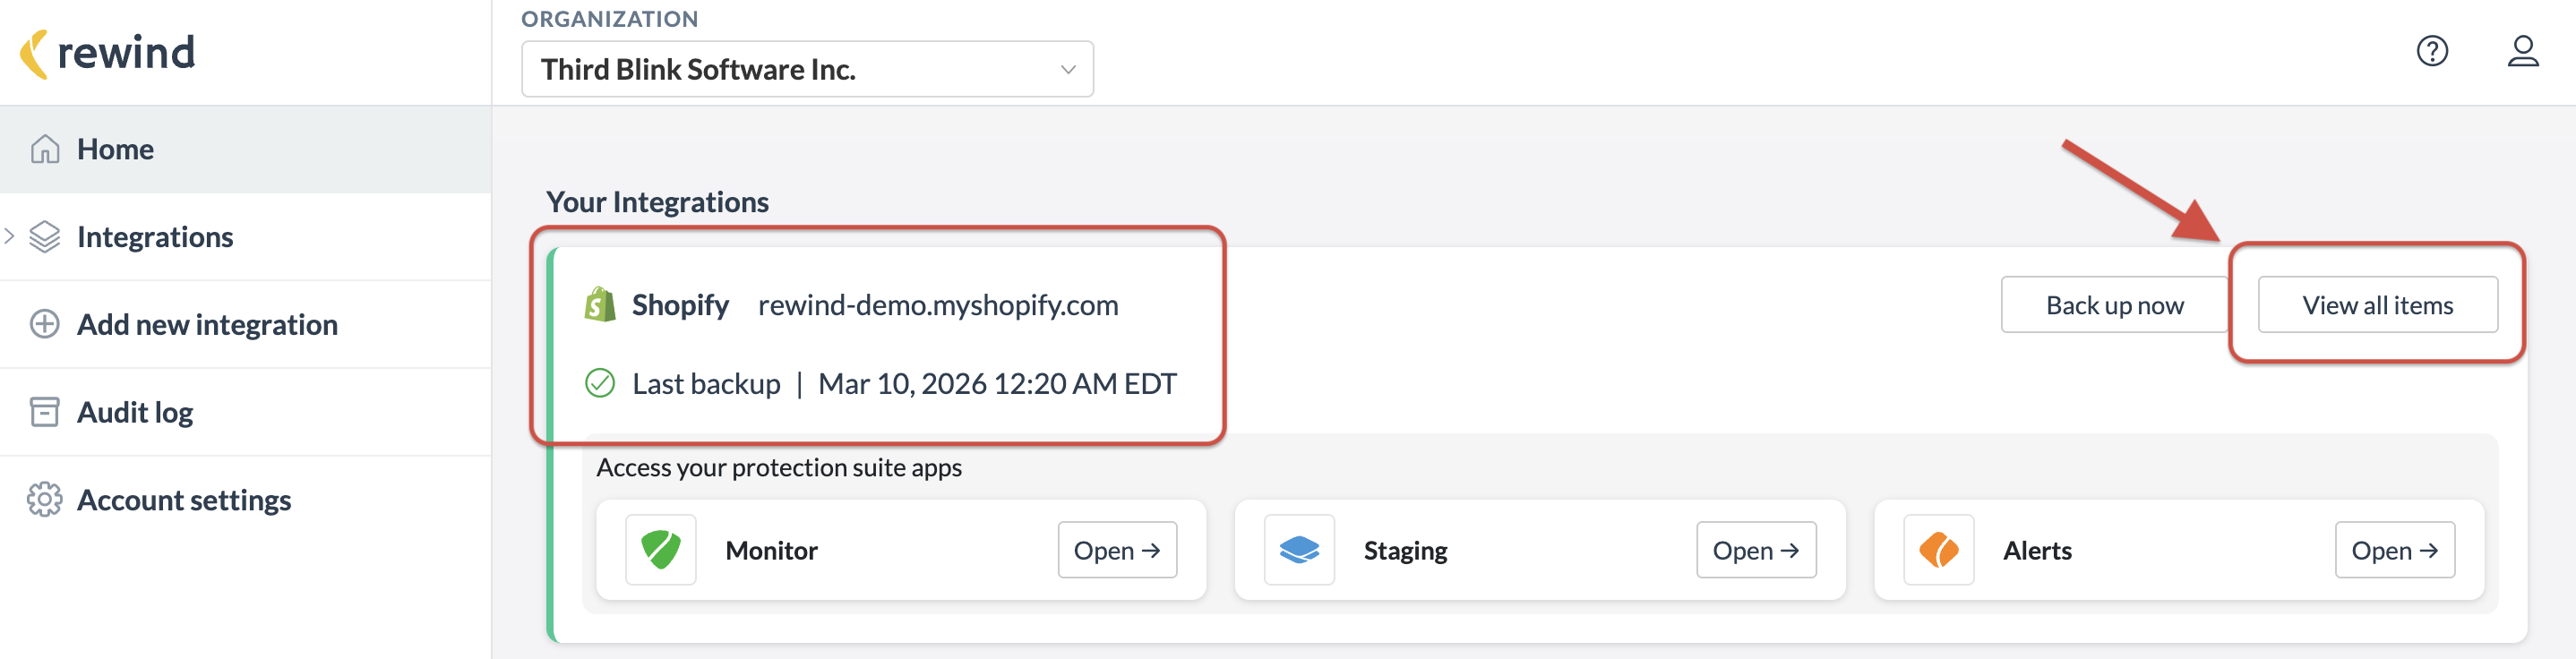The height and width of the screenshot is (659, 2576).
Task: Click the rewind-demo.myshopify.com store name
Action: coord(937,305)
